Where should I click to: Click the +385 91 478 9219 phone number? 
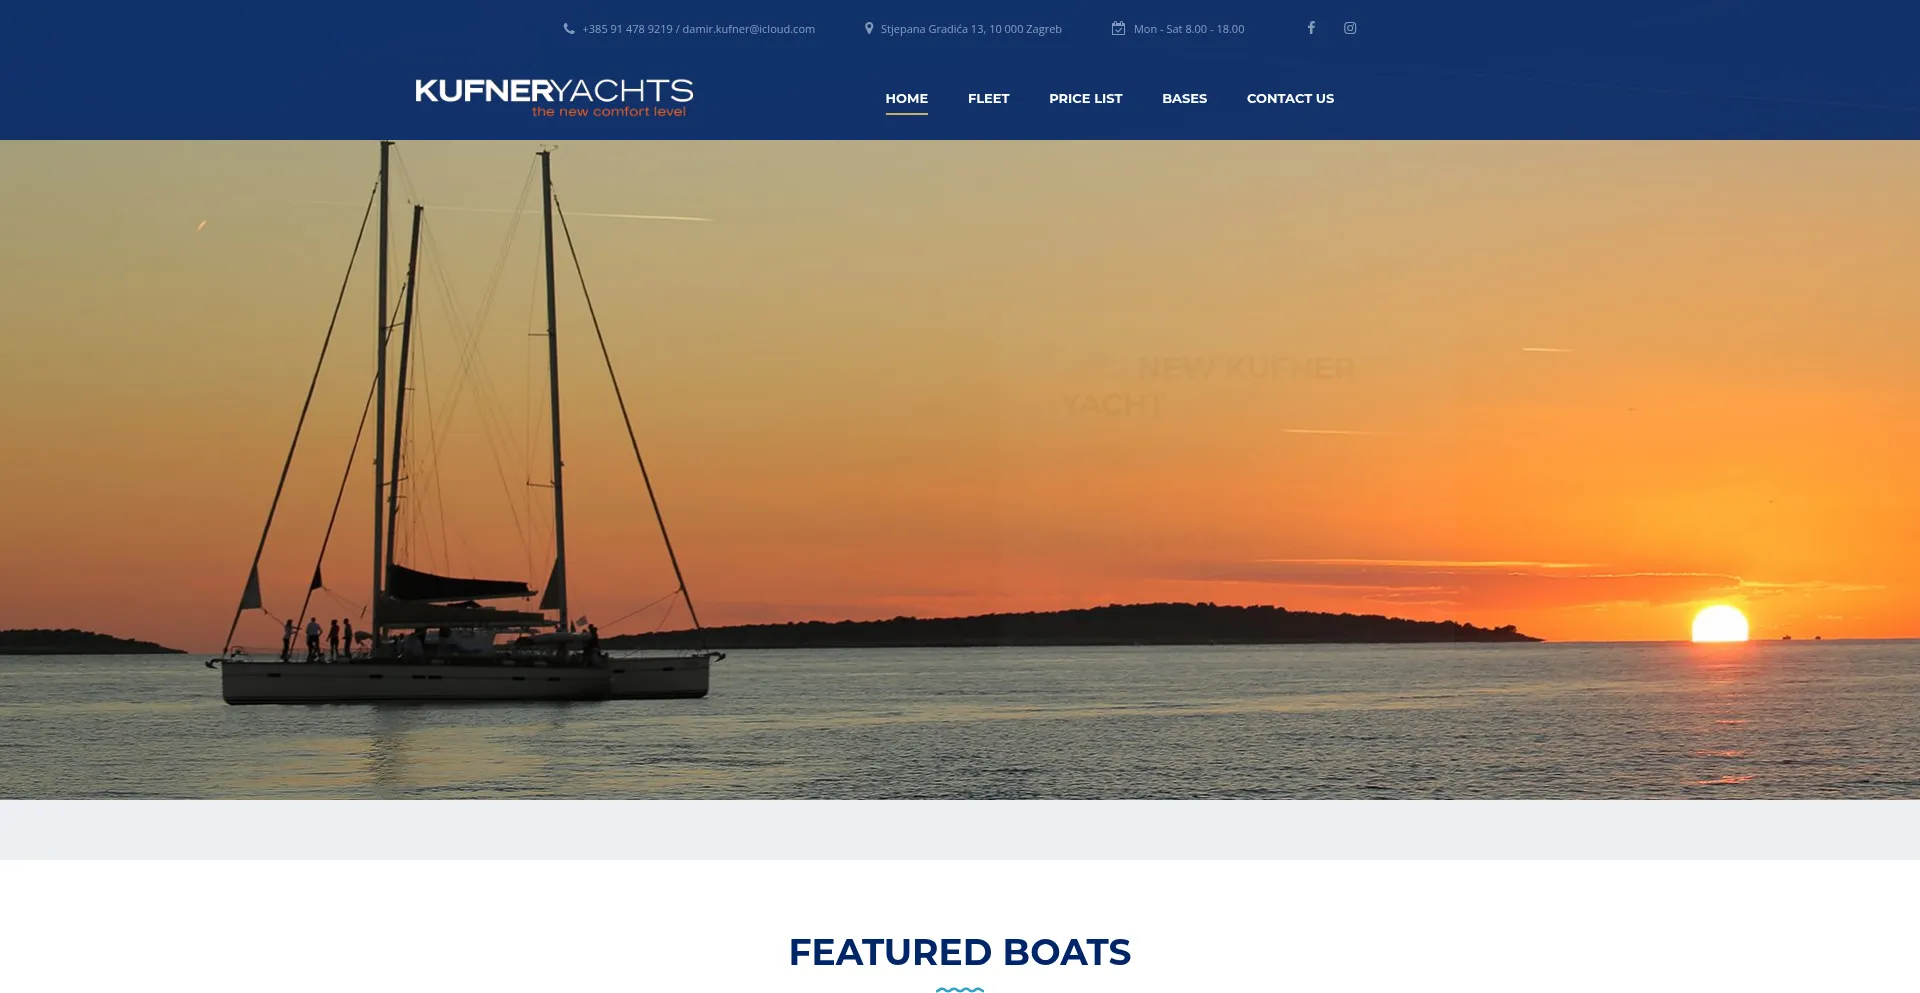[627, 29]
